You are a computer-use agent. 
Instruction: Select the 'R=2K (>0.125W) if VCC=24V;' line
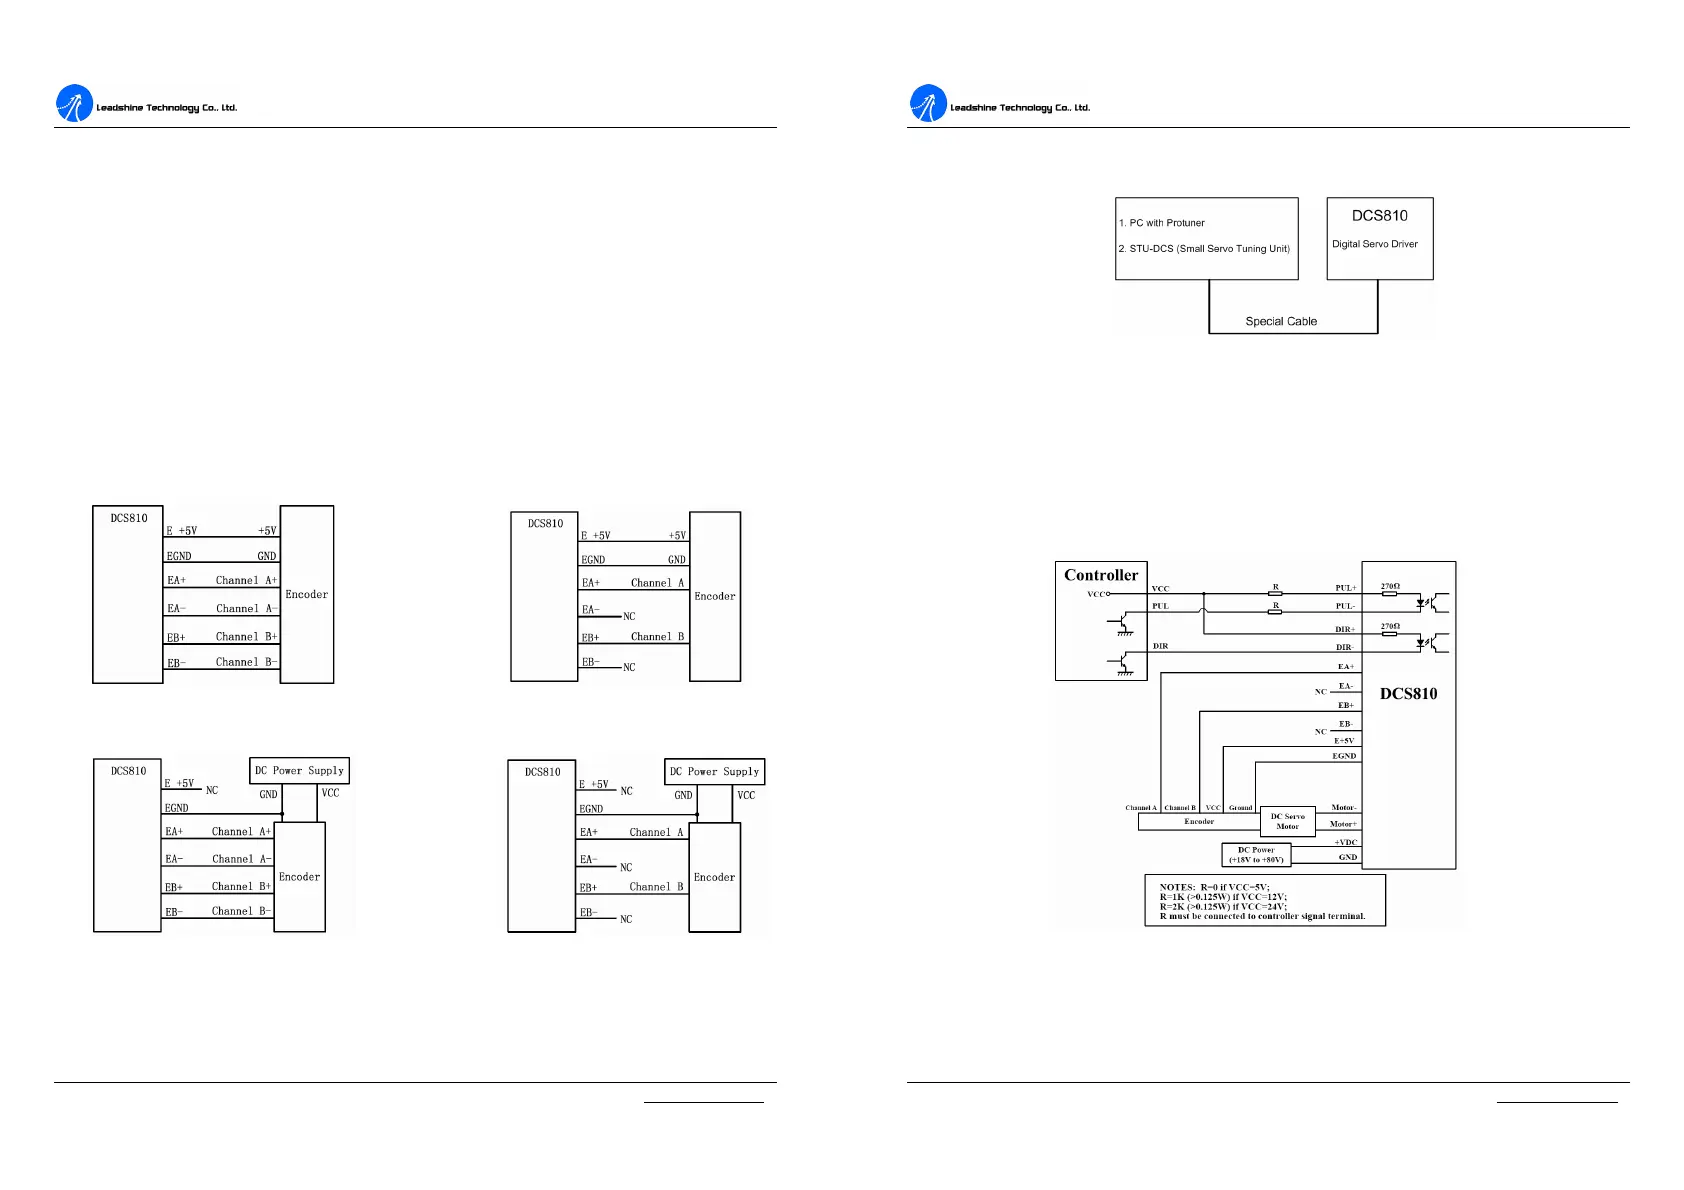[1223, 907]
